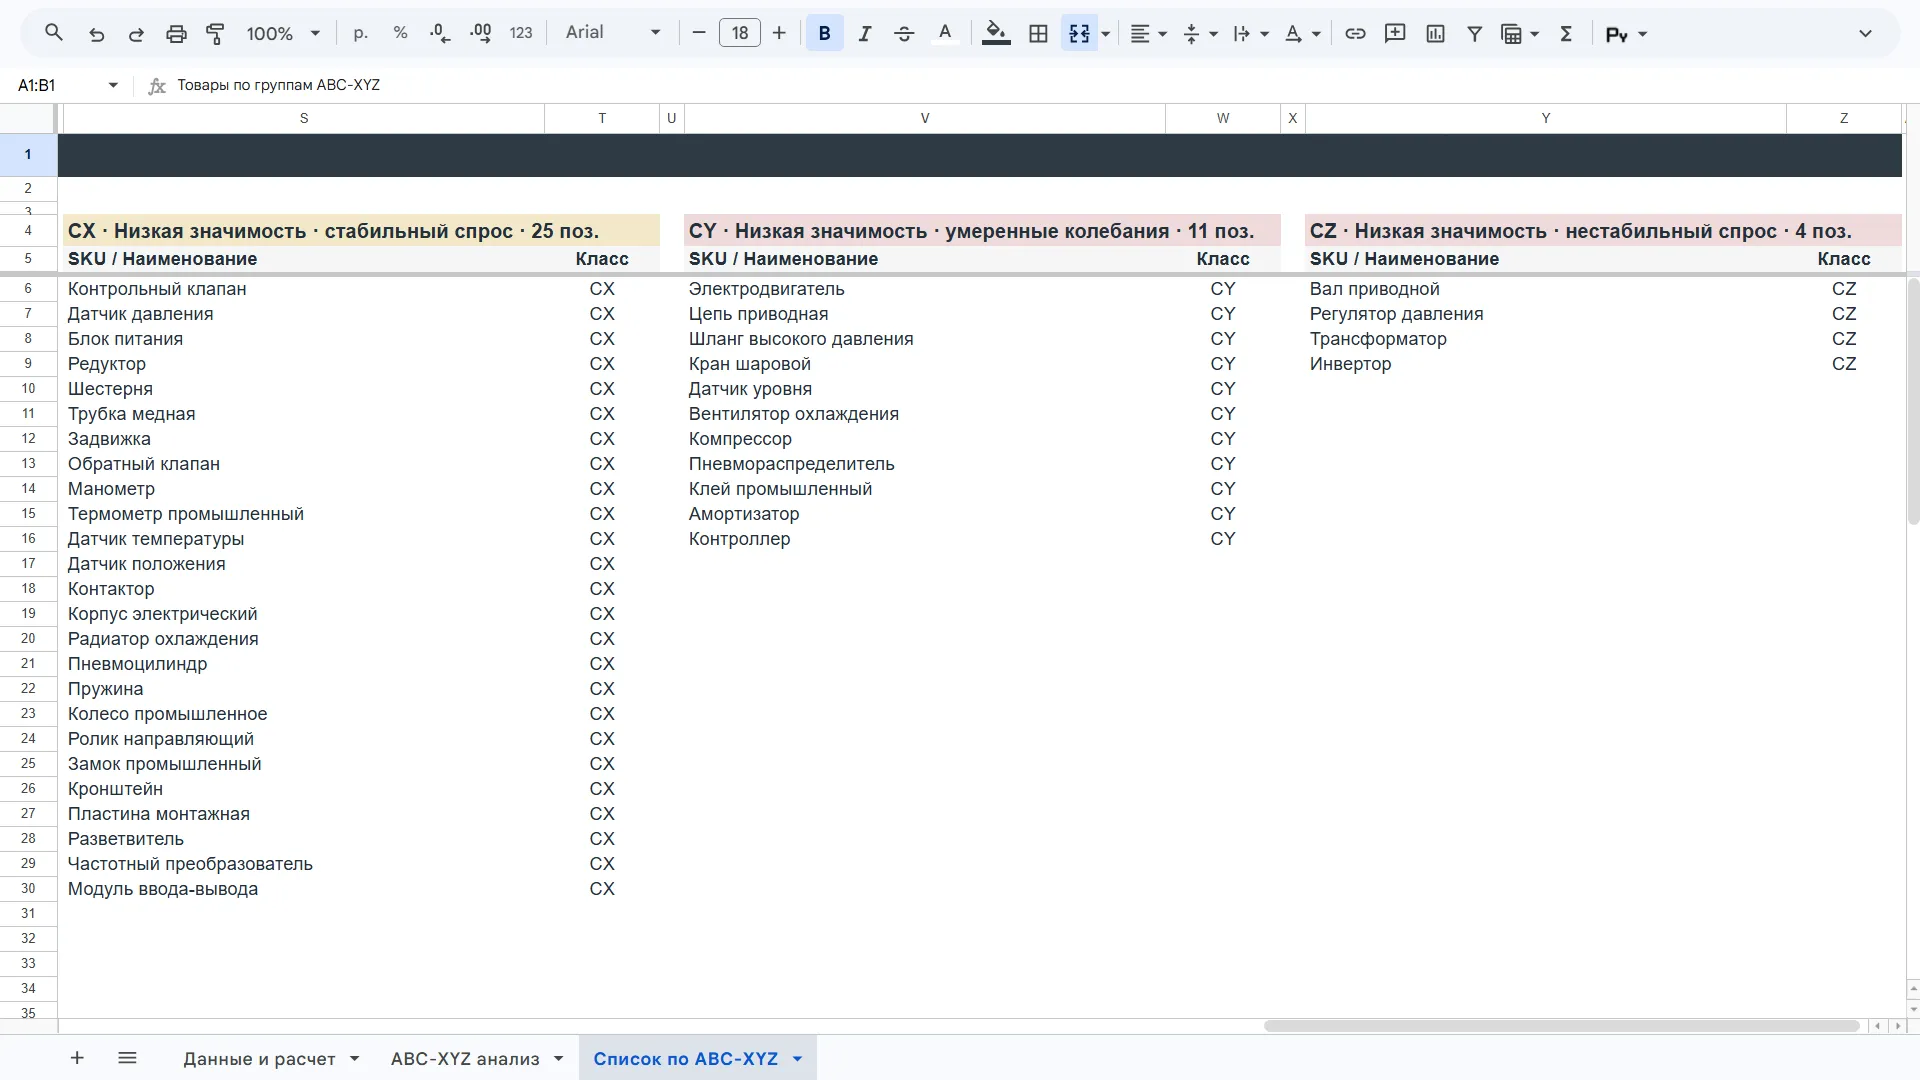Open vertical align dropdown
The height and width of the screenshot is (1080, 1920).
click(x=1200, y=34)
